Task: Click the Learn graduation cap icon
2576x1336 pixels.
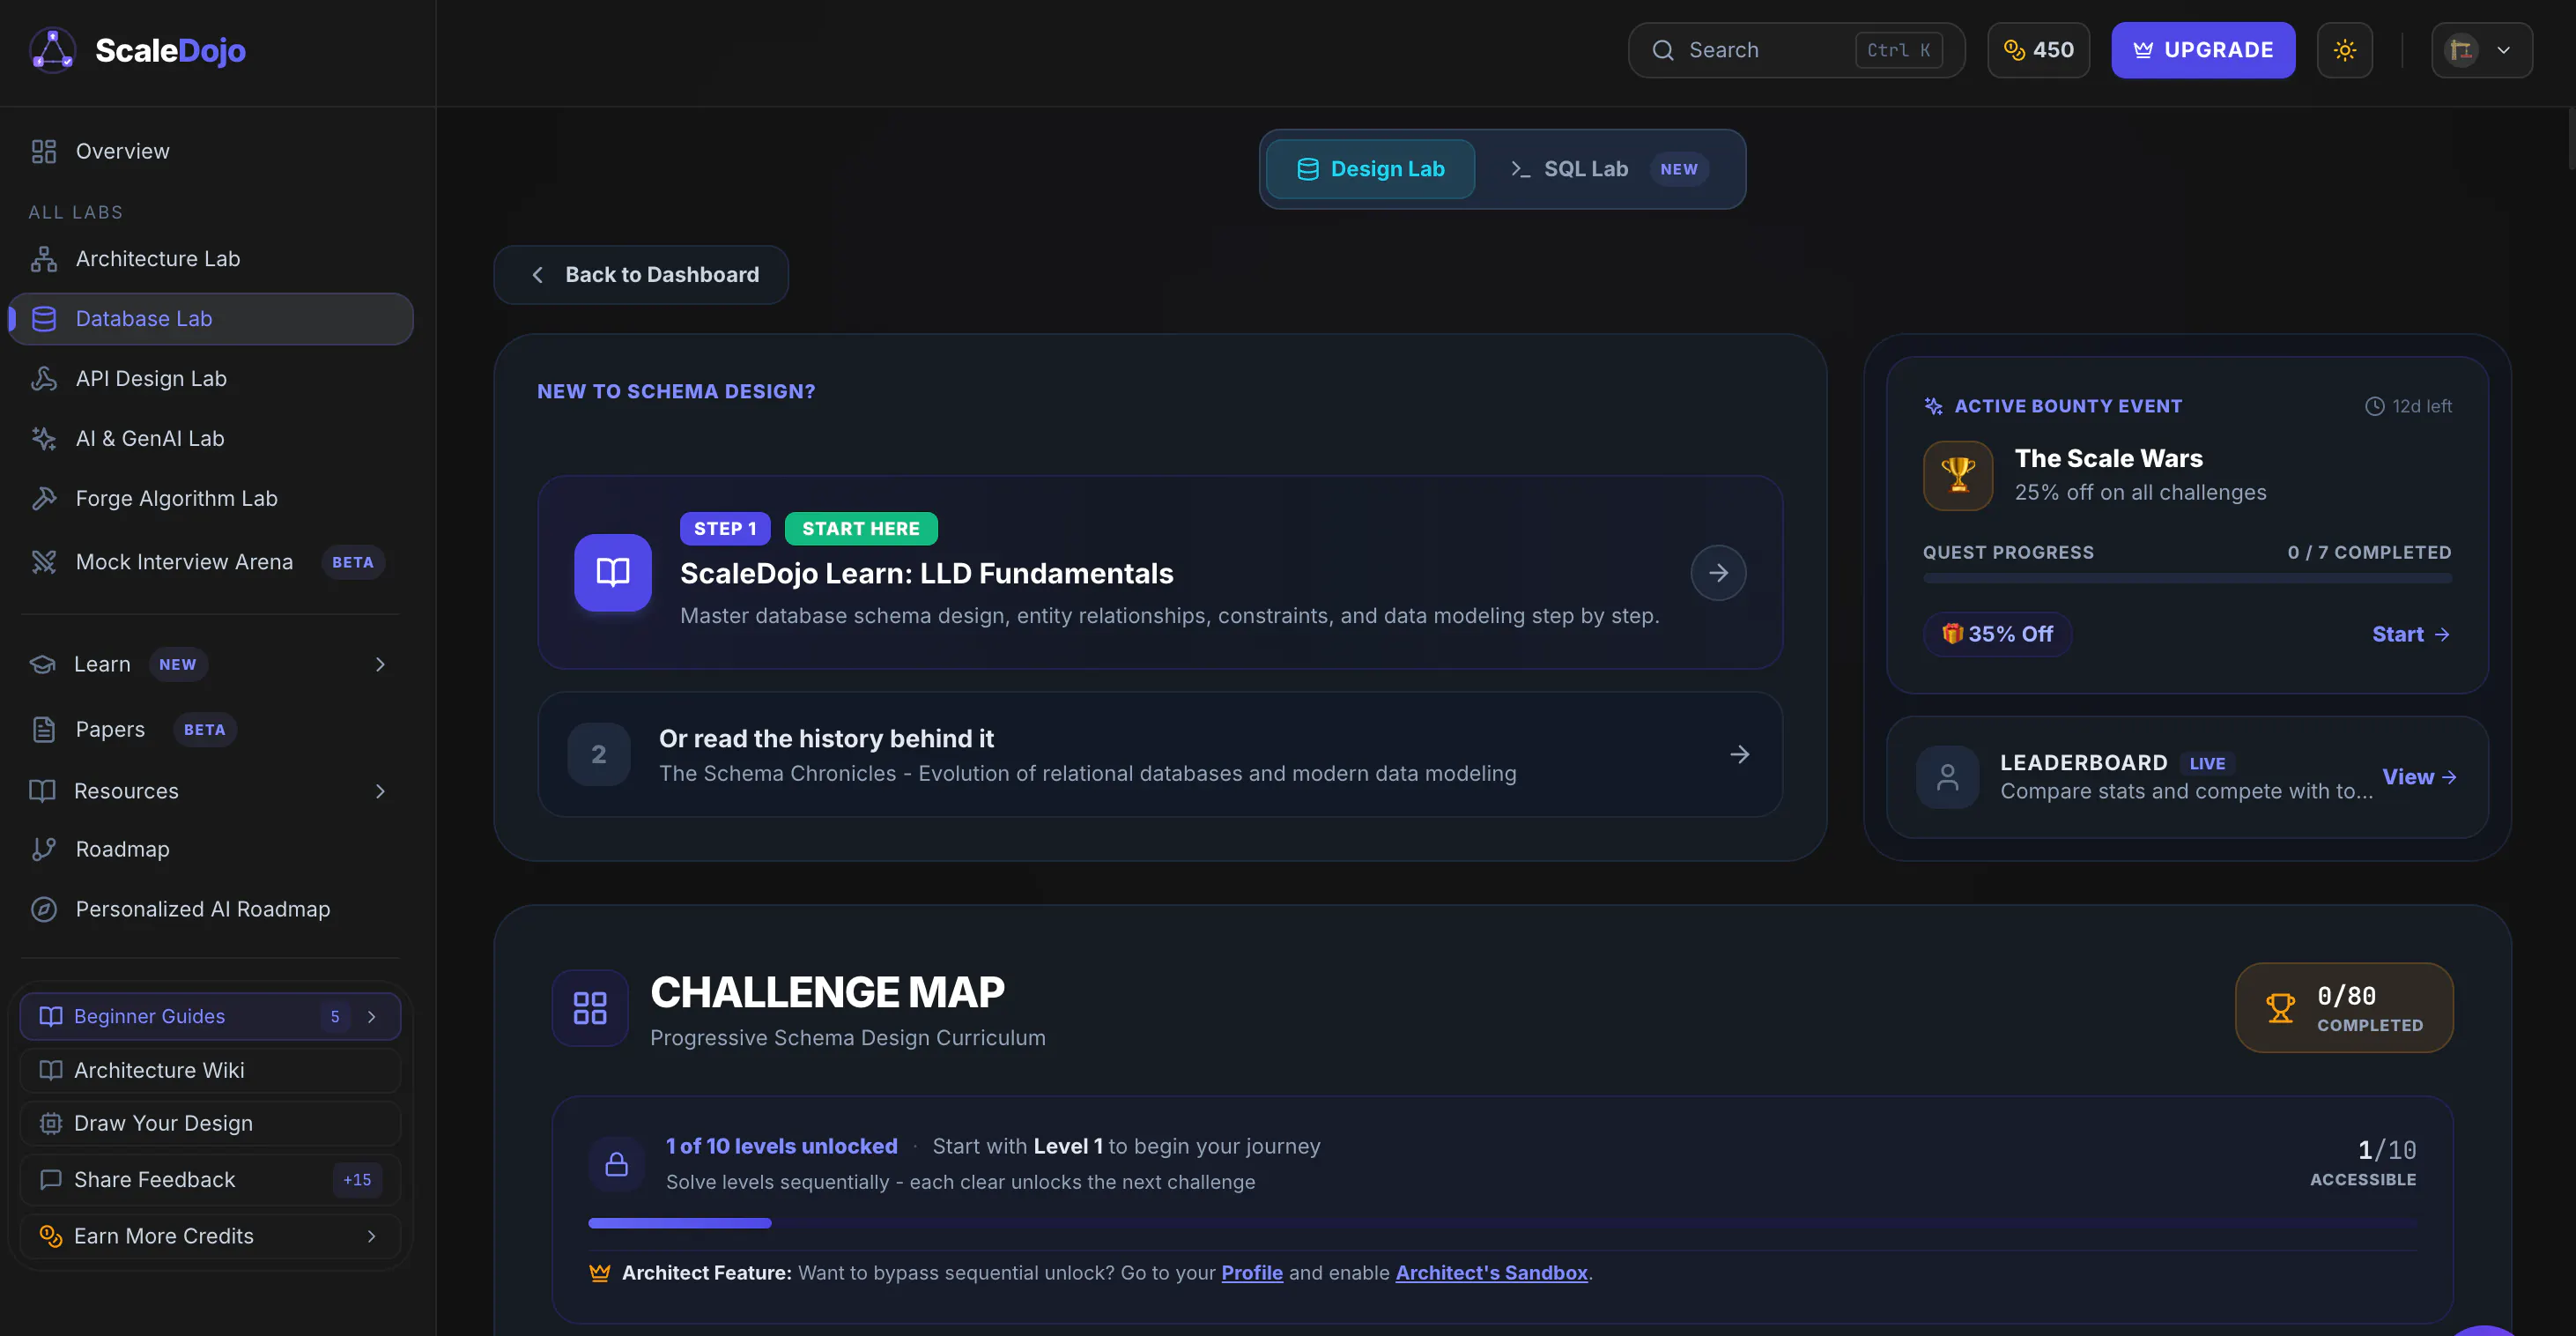Action: pyautogui.click(x=42, y=664)
